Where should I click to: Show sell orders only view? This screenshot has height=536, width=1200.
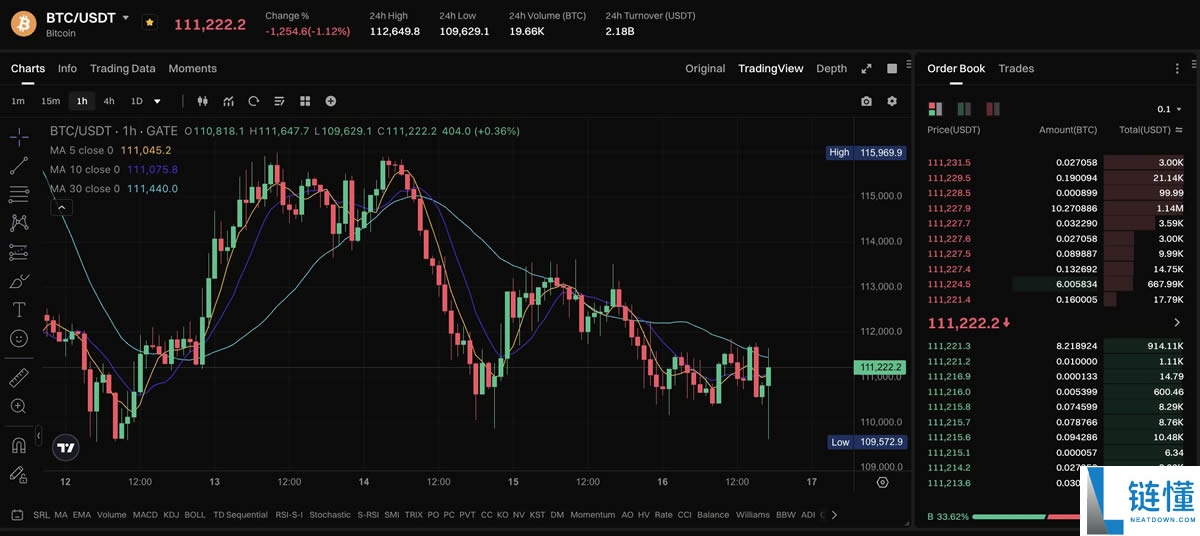993,109
